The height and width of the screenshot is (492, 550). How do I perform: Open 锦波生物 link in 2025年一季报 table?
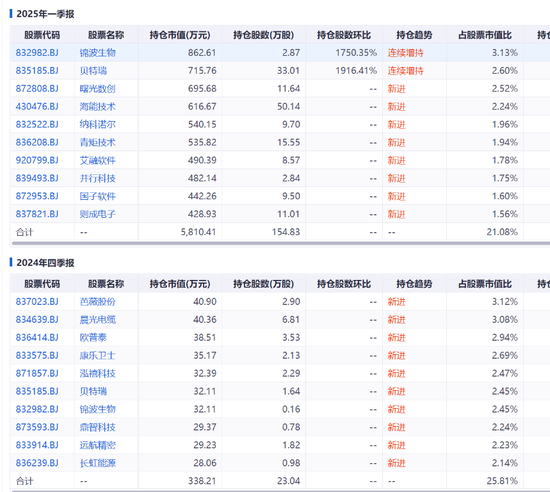pos(98,53)
